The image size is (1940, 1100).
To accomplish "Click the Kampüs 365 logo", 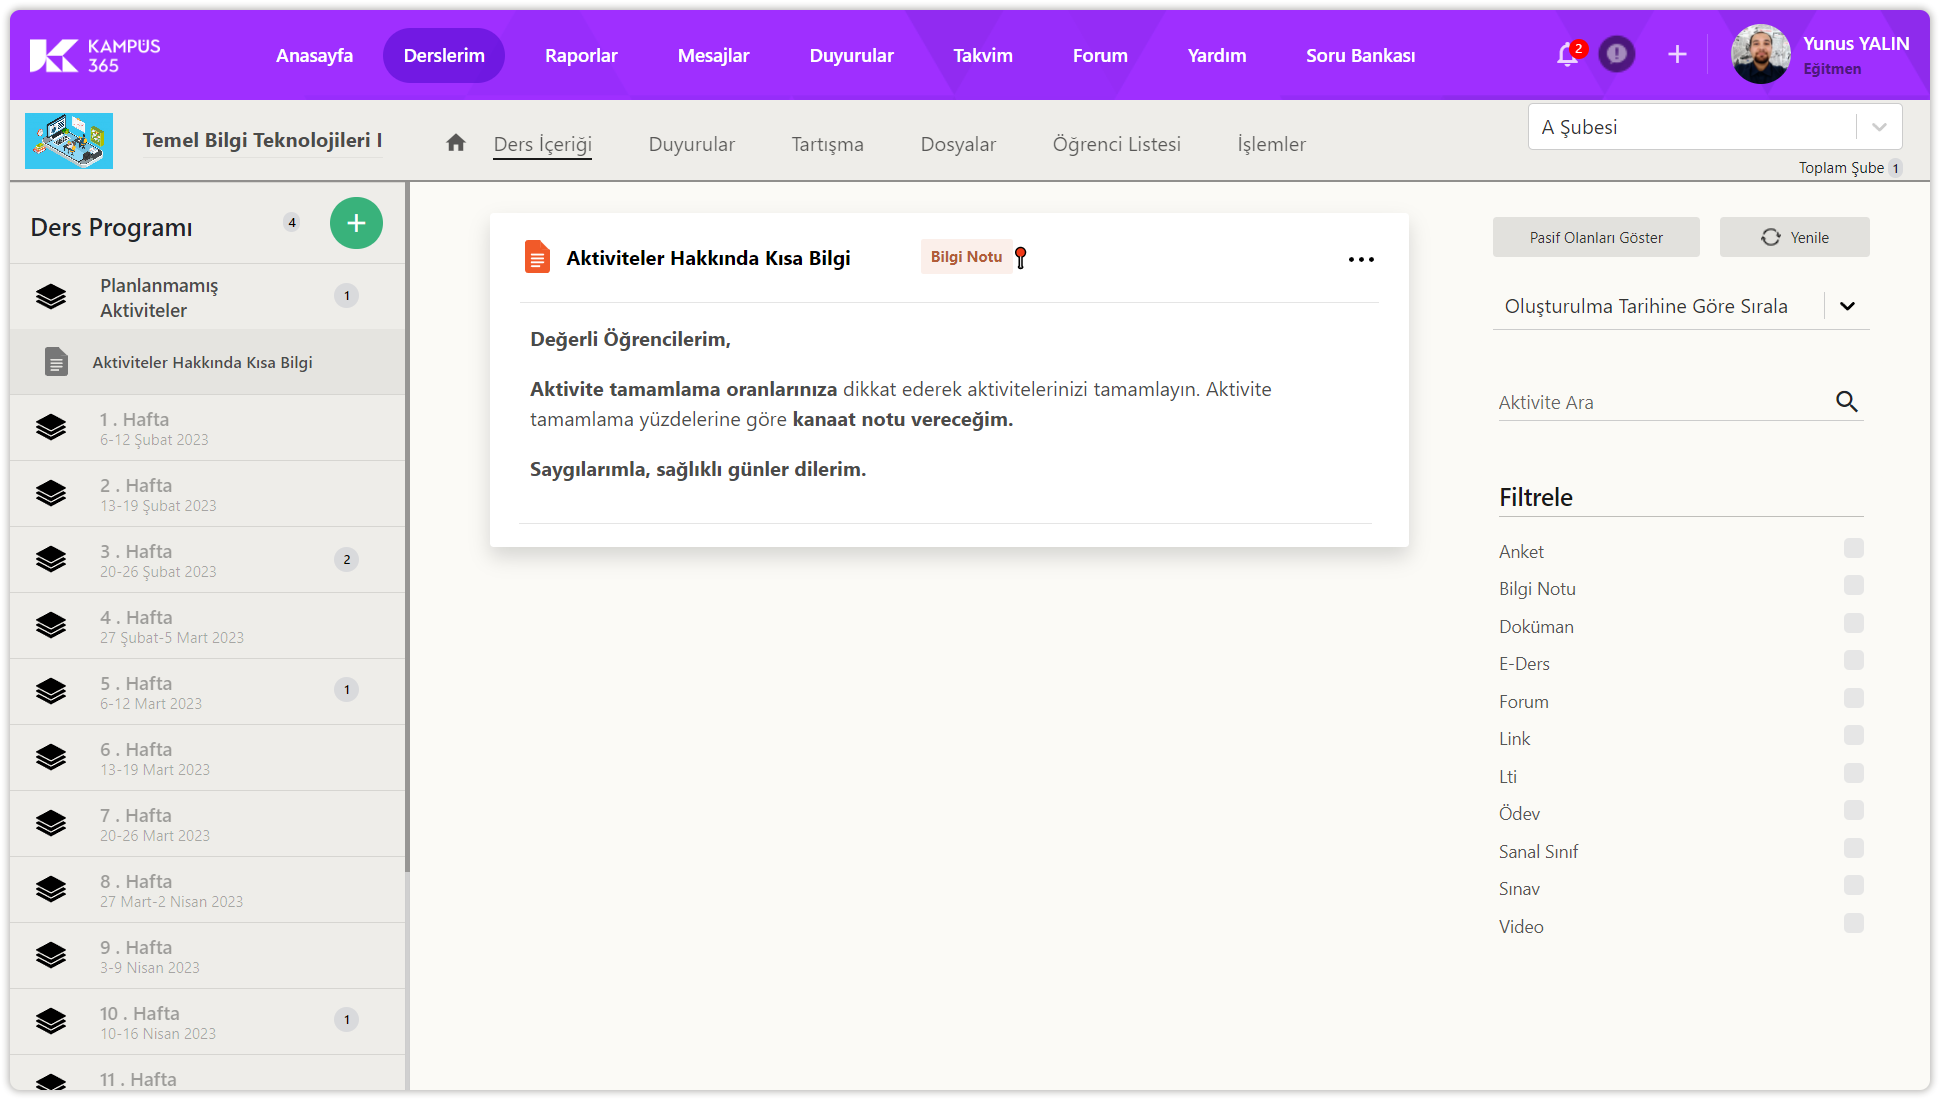I will [x=95, y=55].
